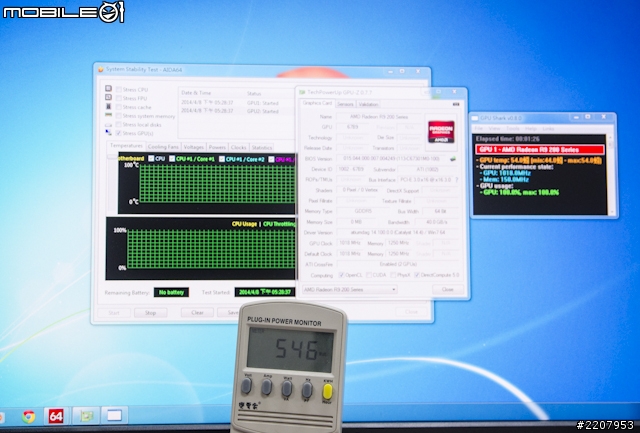
Task: Click the disk icon beside Stress local disks
Action: point(108,124)
